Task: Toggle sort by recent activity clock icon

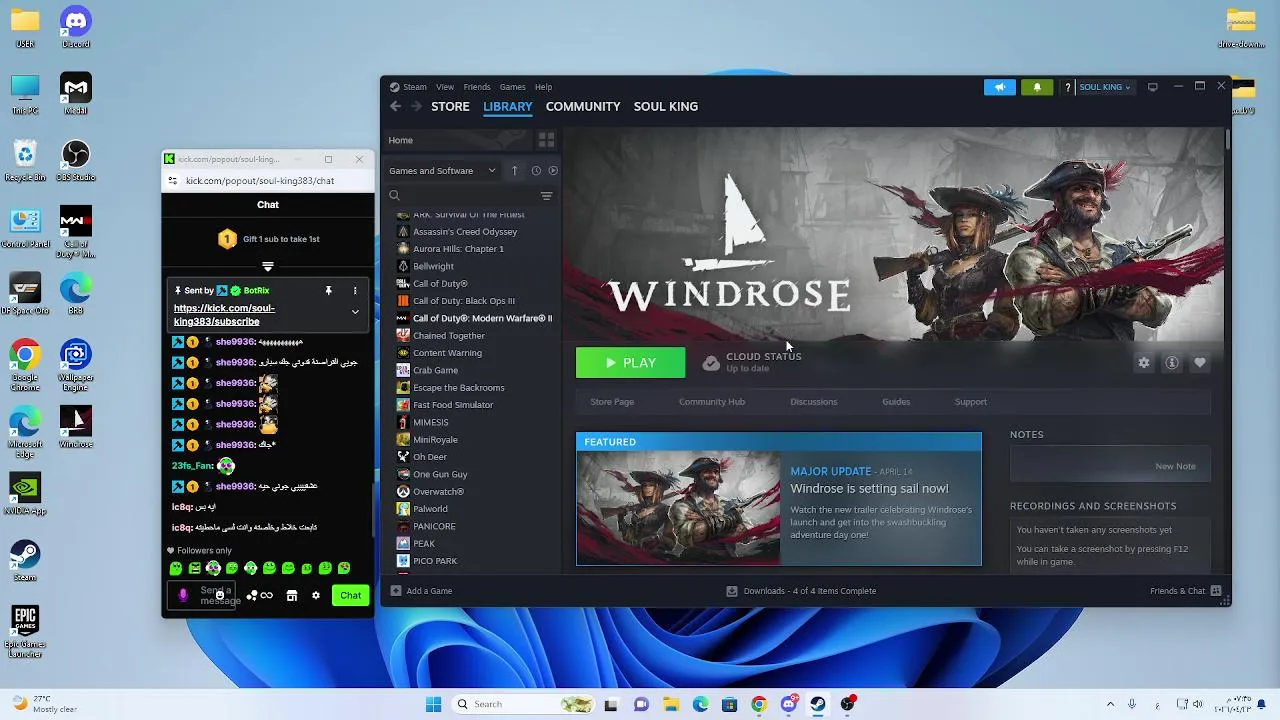Action: click(536, 170)
